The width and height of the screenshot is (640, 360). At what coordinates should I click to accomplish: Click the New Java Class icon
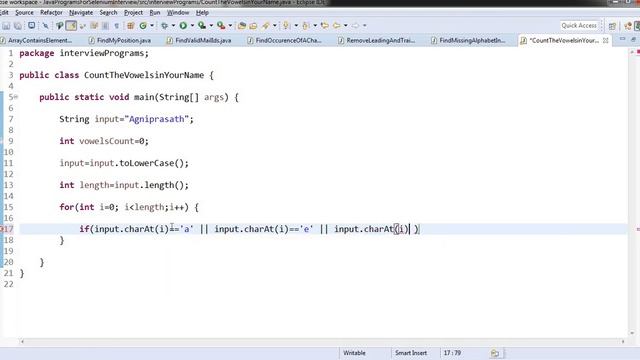tap(143, 26)
